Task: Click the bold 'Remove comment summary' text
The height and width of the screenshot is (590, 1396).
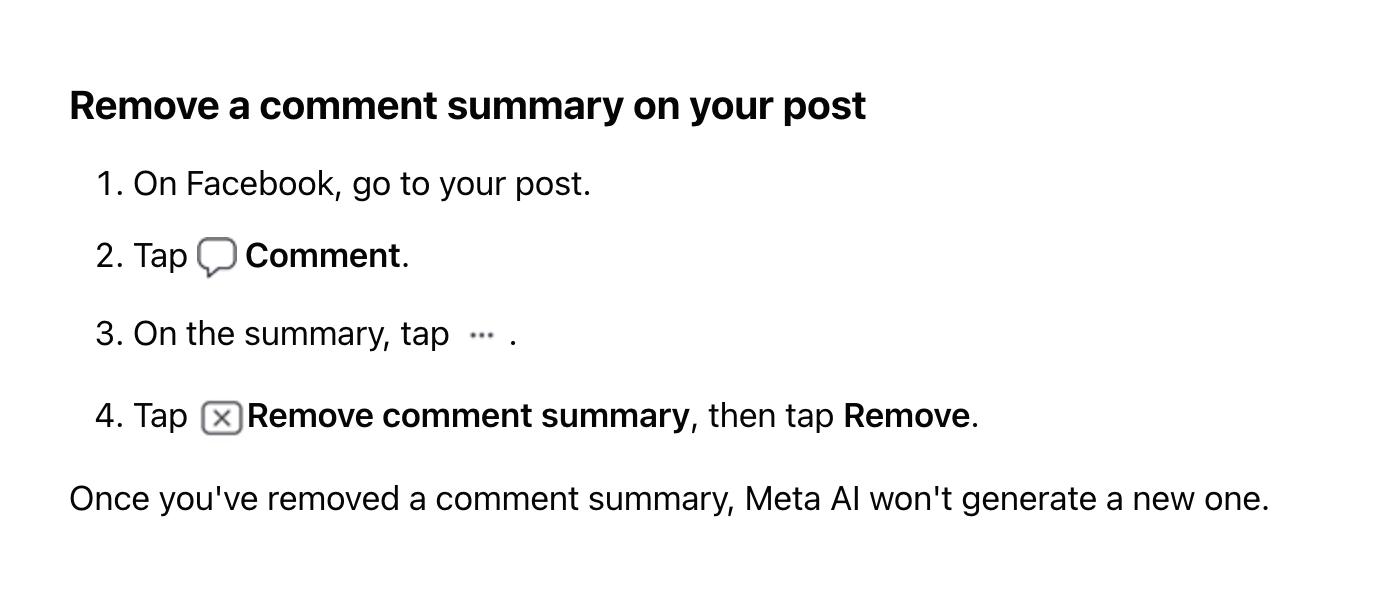Action: coord(468,416)
